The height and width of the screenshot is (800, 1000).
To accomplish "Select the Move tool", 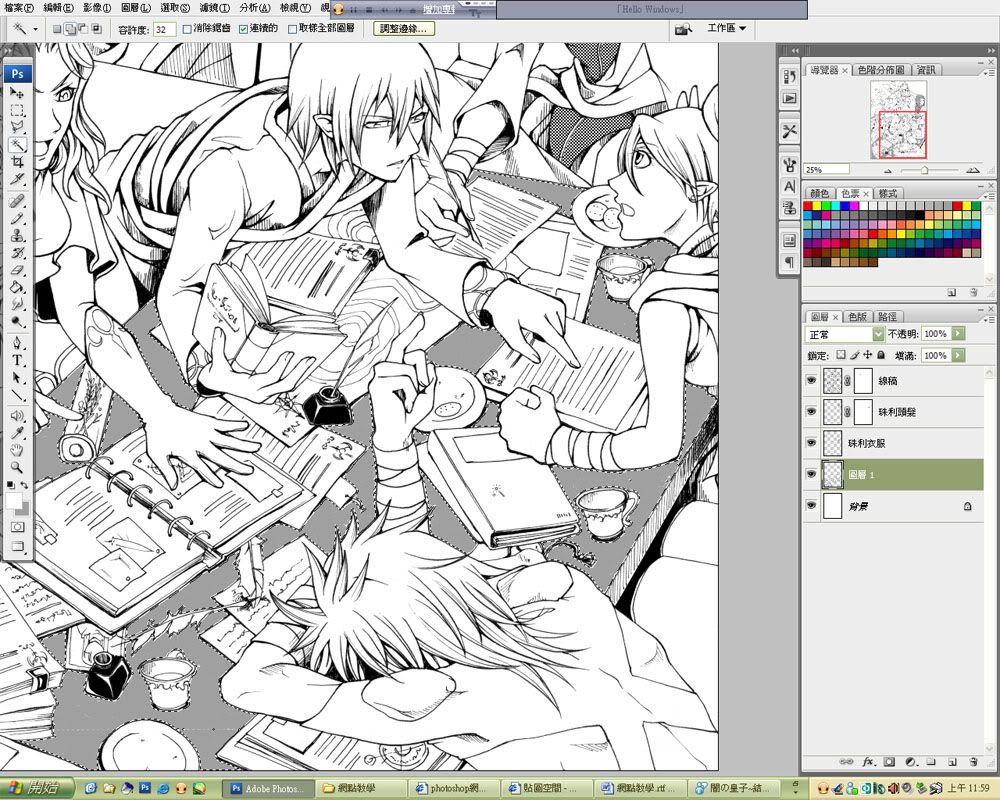I will (x=17, y=93).
